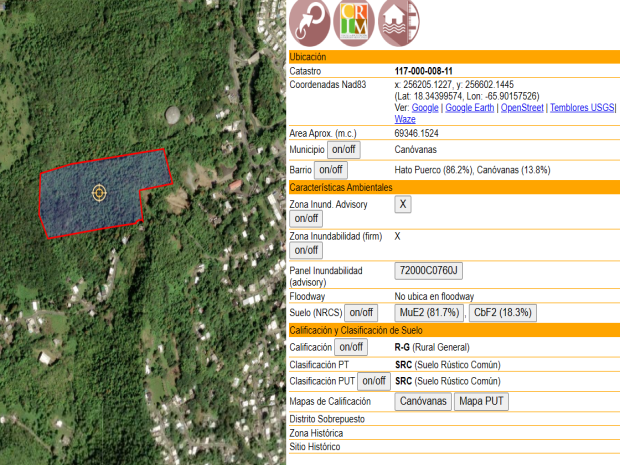The height and width of the screenshot is (465, 620).
Task: Click the circular arrow icon at top
Action: [309, 23]
